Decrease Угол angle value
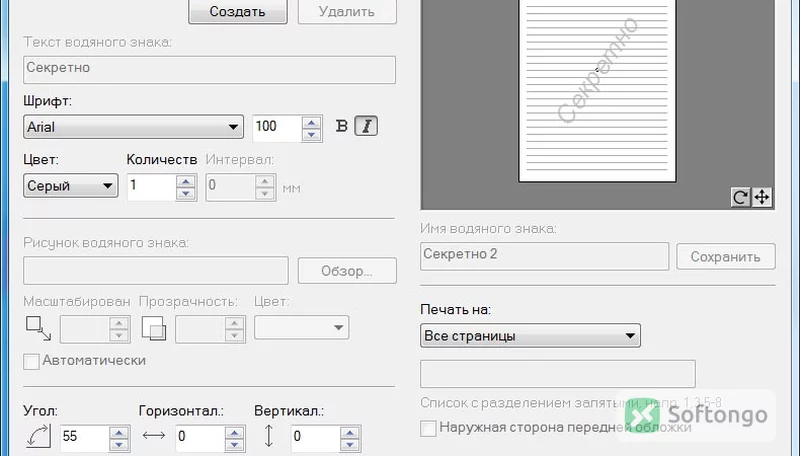The height and width of the screenshot is (456, 800). click(119, 444)
